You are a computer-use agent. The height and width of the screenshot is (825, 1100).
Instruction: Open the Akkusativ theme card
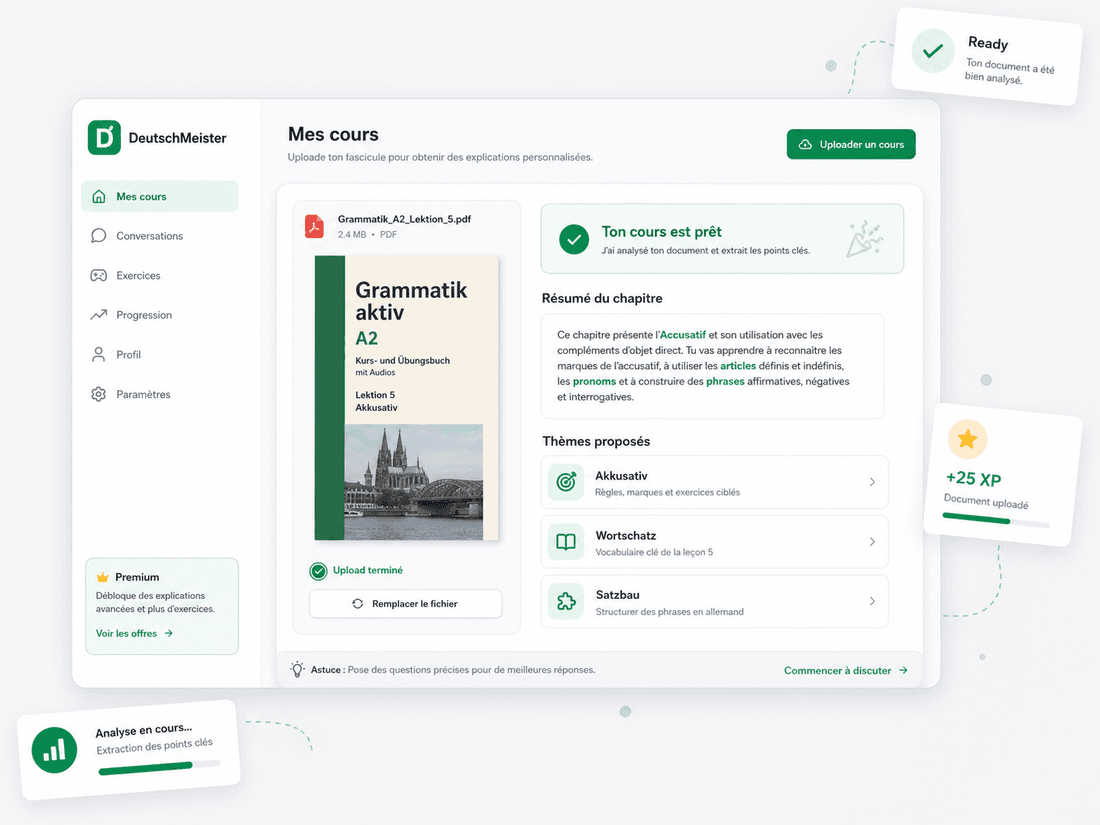tap(714, 483)
